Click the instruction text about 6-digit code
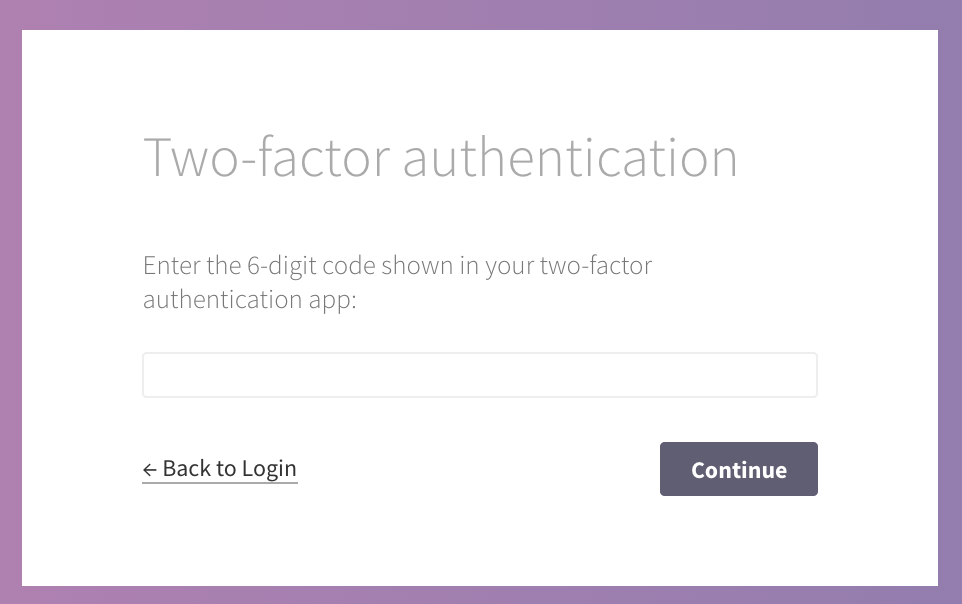The width and height of the screenshot is (962, 604). point(397,282)
